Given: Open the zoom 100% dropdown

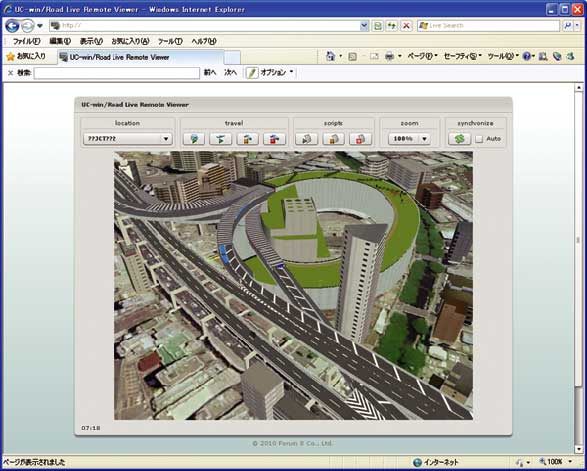Looking at the screenshot, I should click(409, 139).
